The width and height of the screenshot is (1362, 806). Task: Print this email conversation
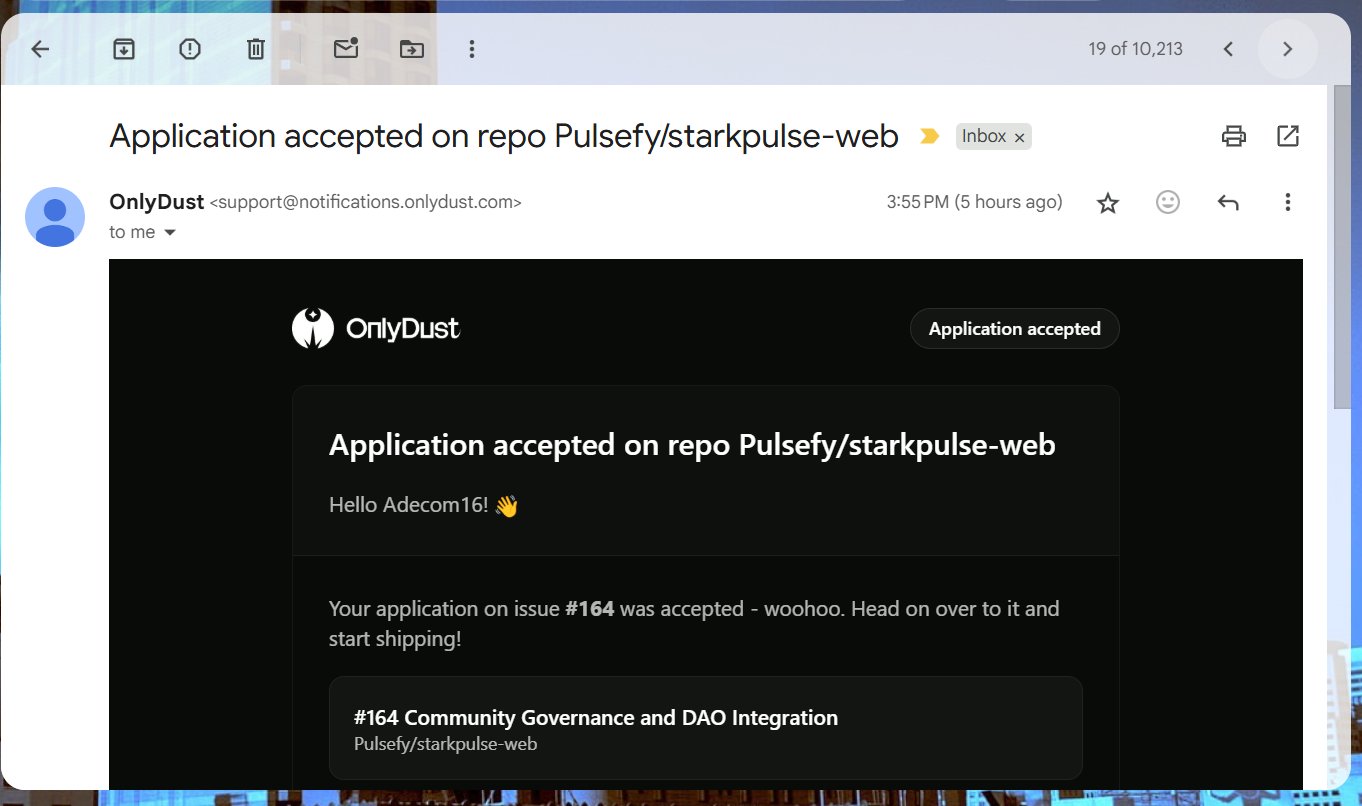[x=1234, y=136]
